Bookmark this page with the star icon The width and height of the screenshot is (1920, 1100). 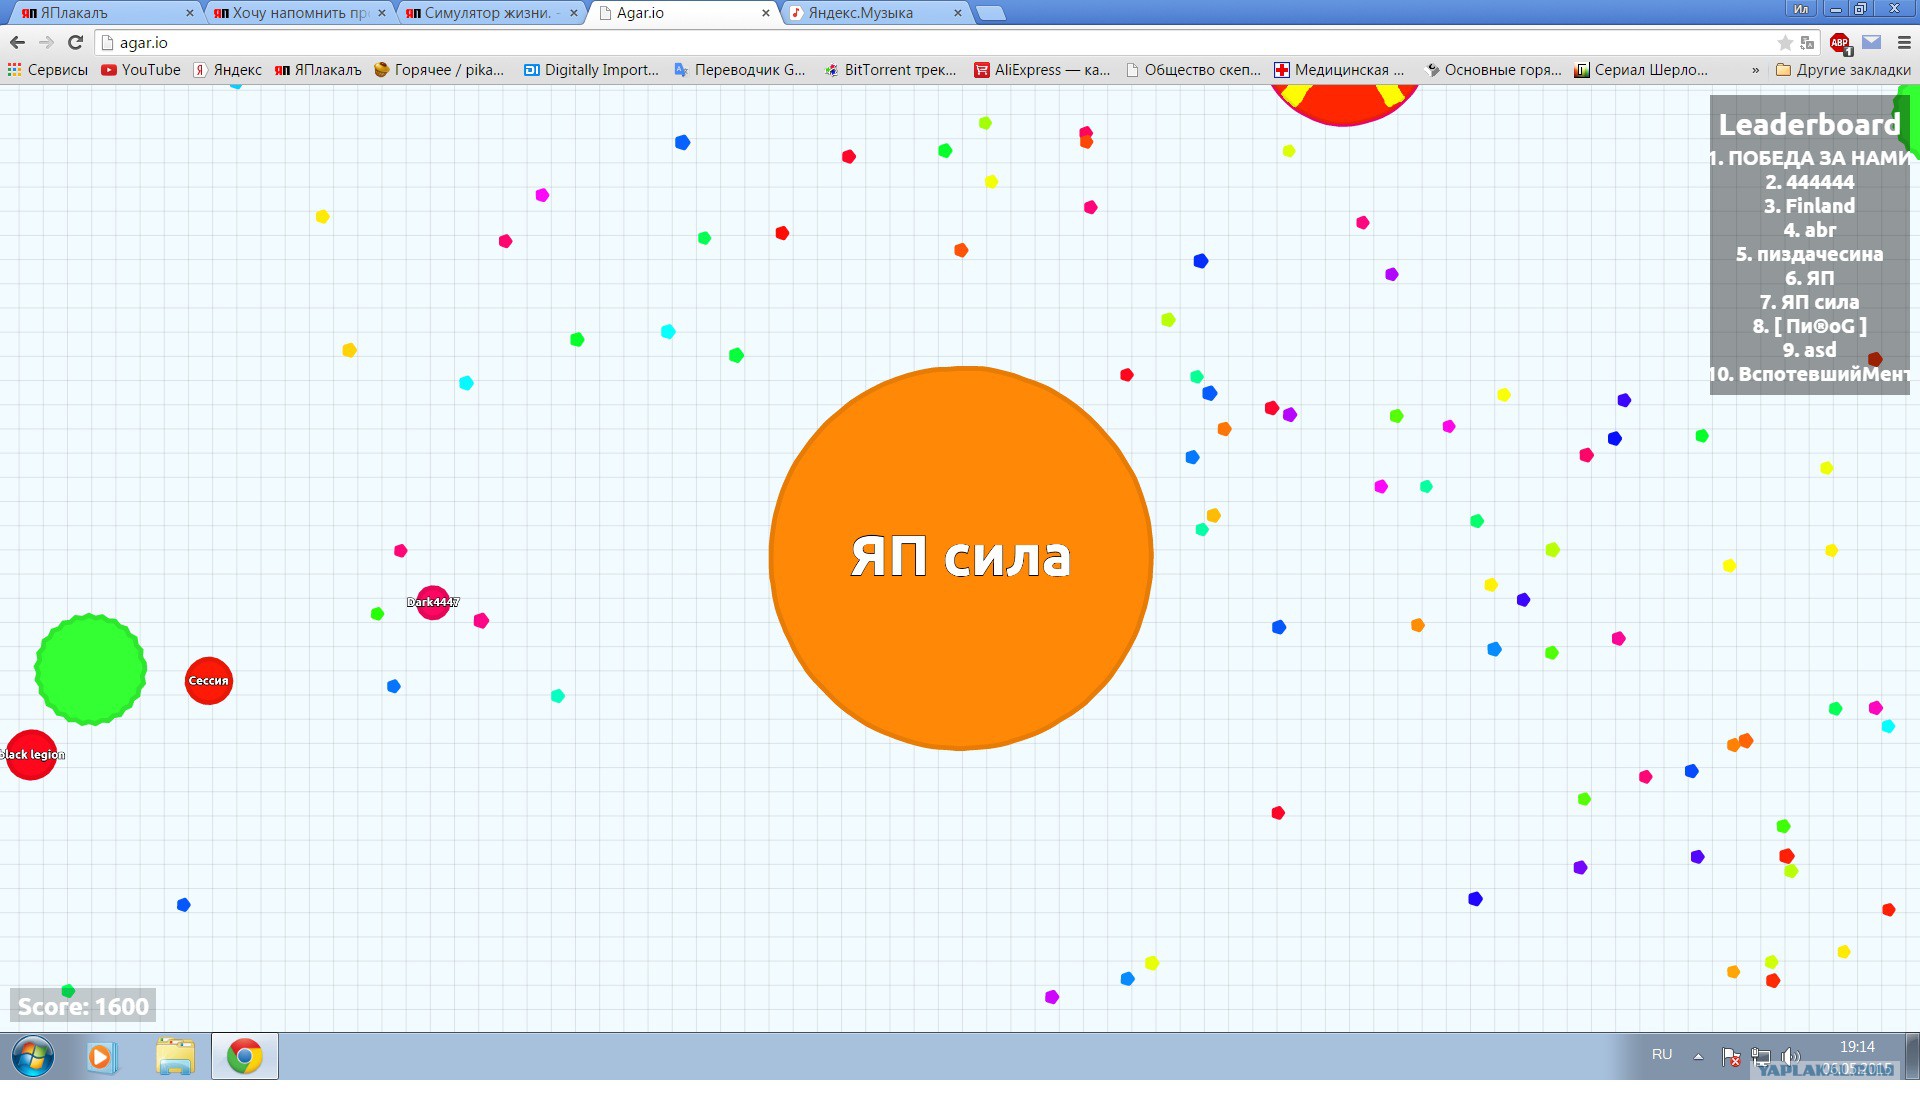click(1785, 42)
